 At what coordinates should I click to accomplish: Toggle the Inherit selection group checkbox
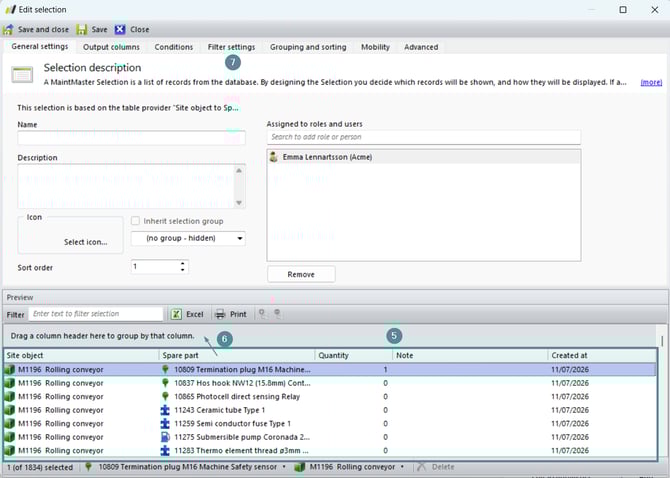coord(135,221)
